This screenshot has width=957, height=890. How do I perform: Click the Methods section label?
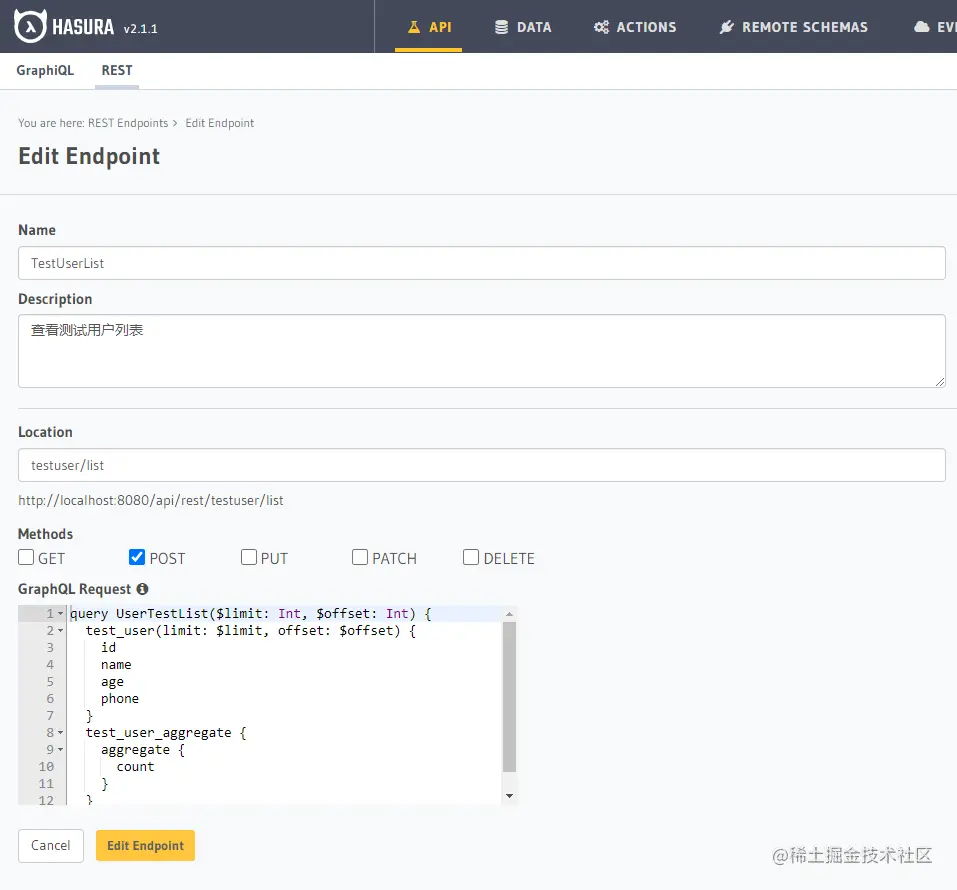45,534
